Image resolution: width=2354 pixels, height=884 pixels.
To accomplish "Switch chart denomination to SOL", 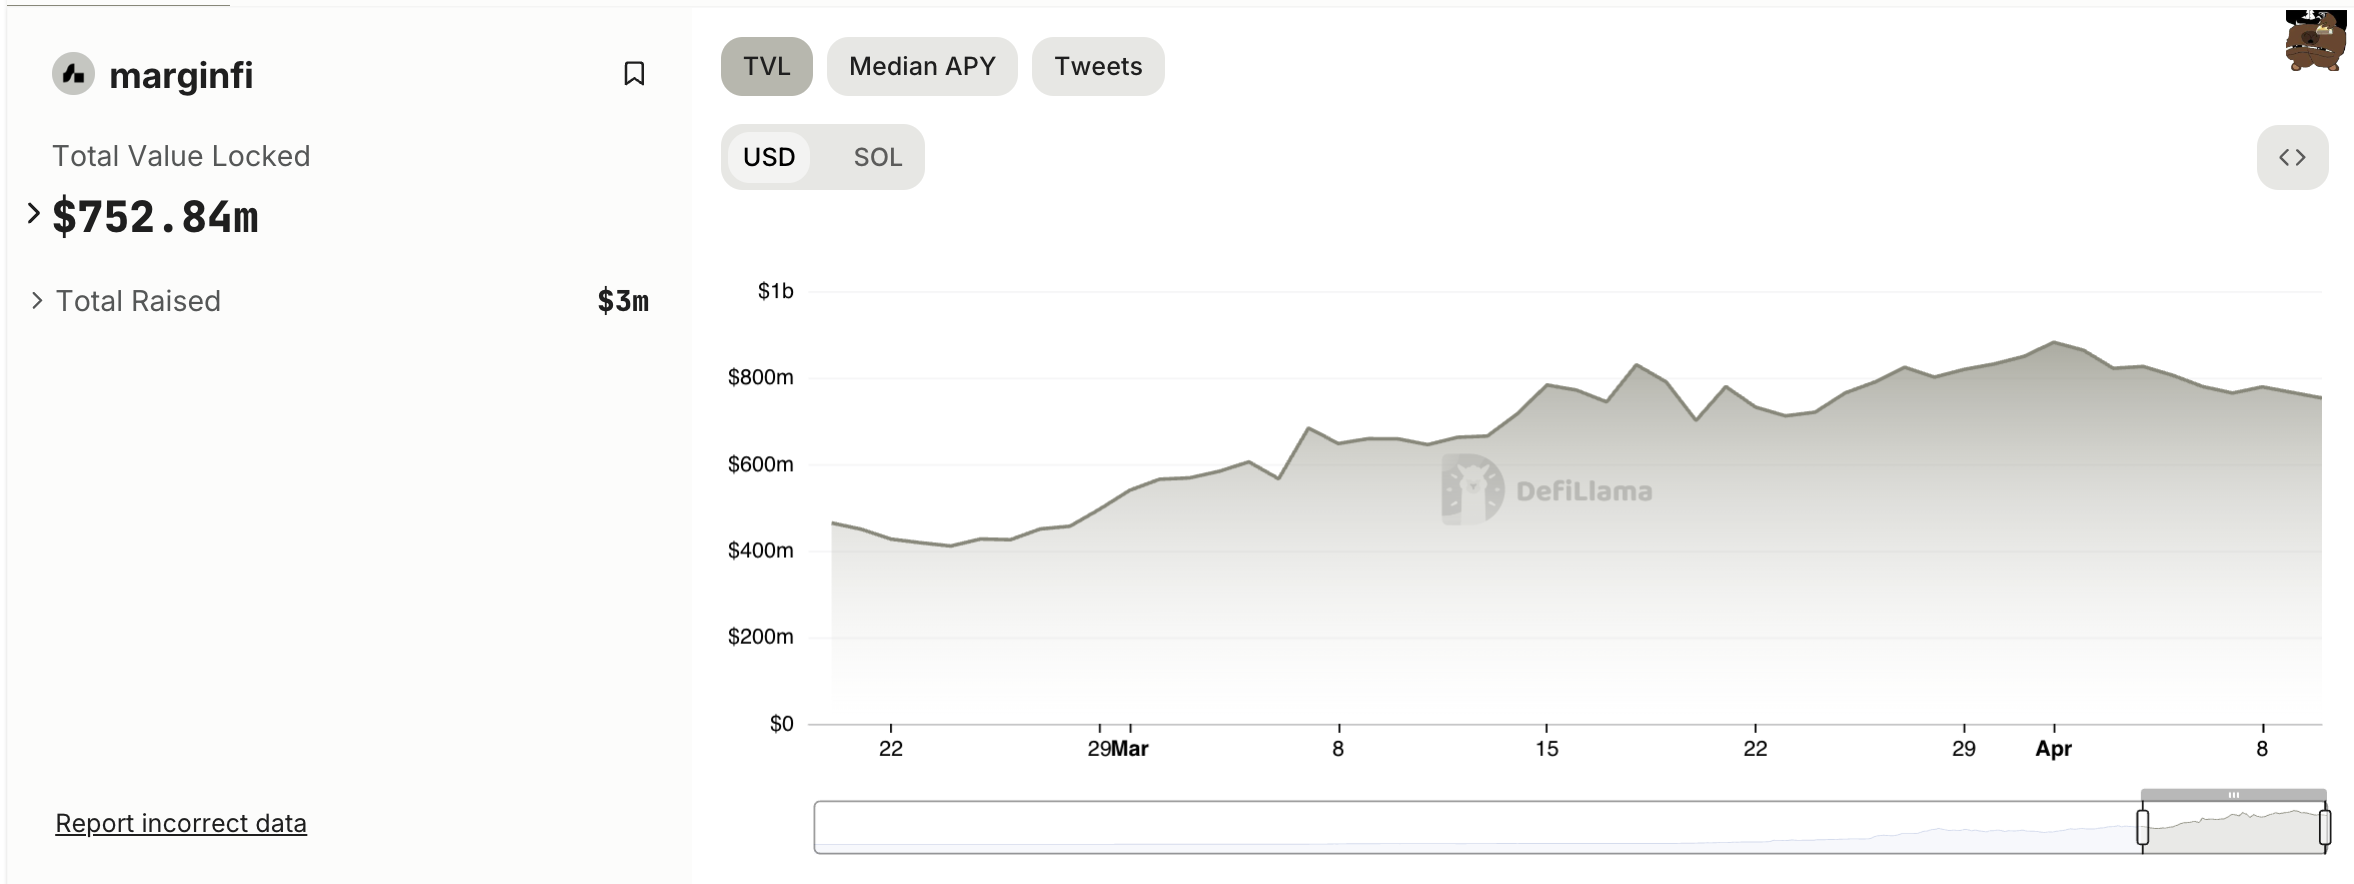I will pos(877,157).
